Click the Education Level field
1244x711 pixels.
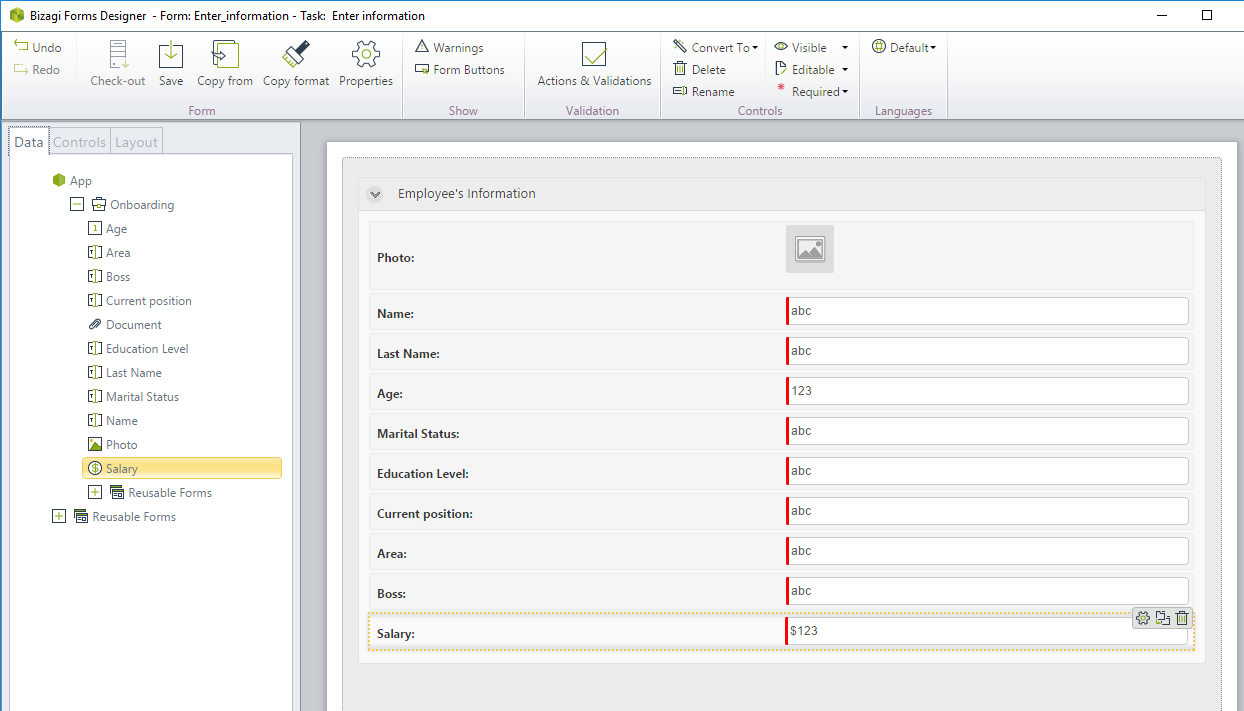[x=987, y=471]
